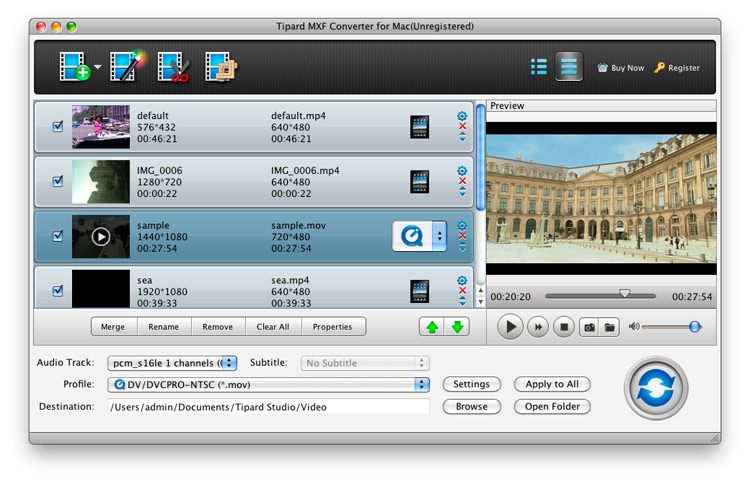Click the Open Folder button
The height and width of the screenshot is (484, 750).
(552, 407)
